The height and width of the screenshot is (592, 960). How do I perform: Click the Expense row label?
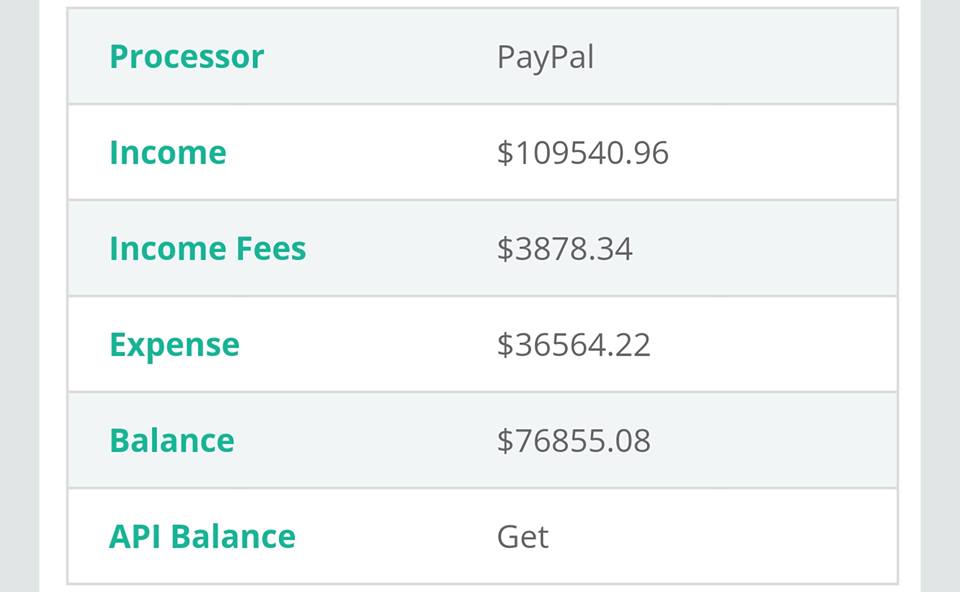(174, 345)
